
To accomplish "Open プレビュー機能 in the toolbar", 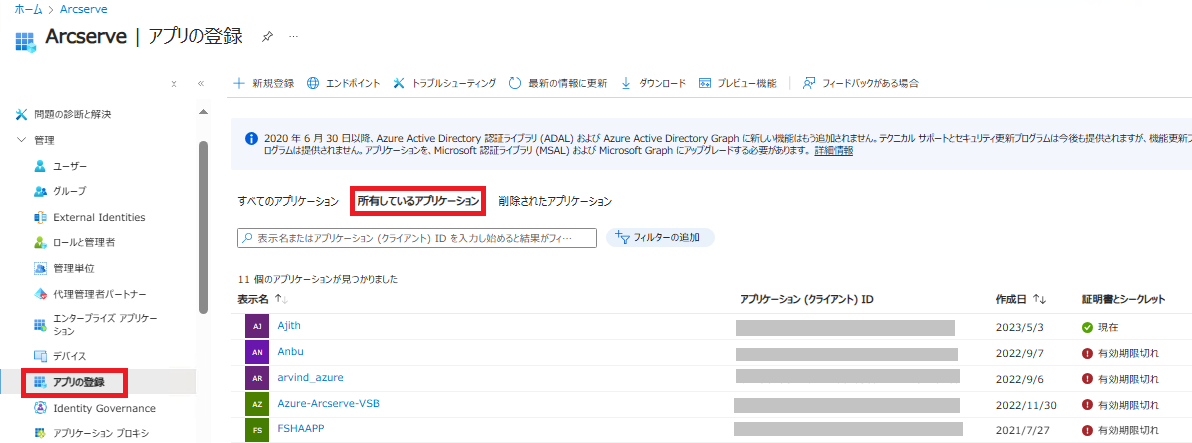I will (737, 84).
